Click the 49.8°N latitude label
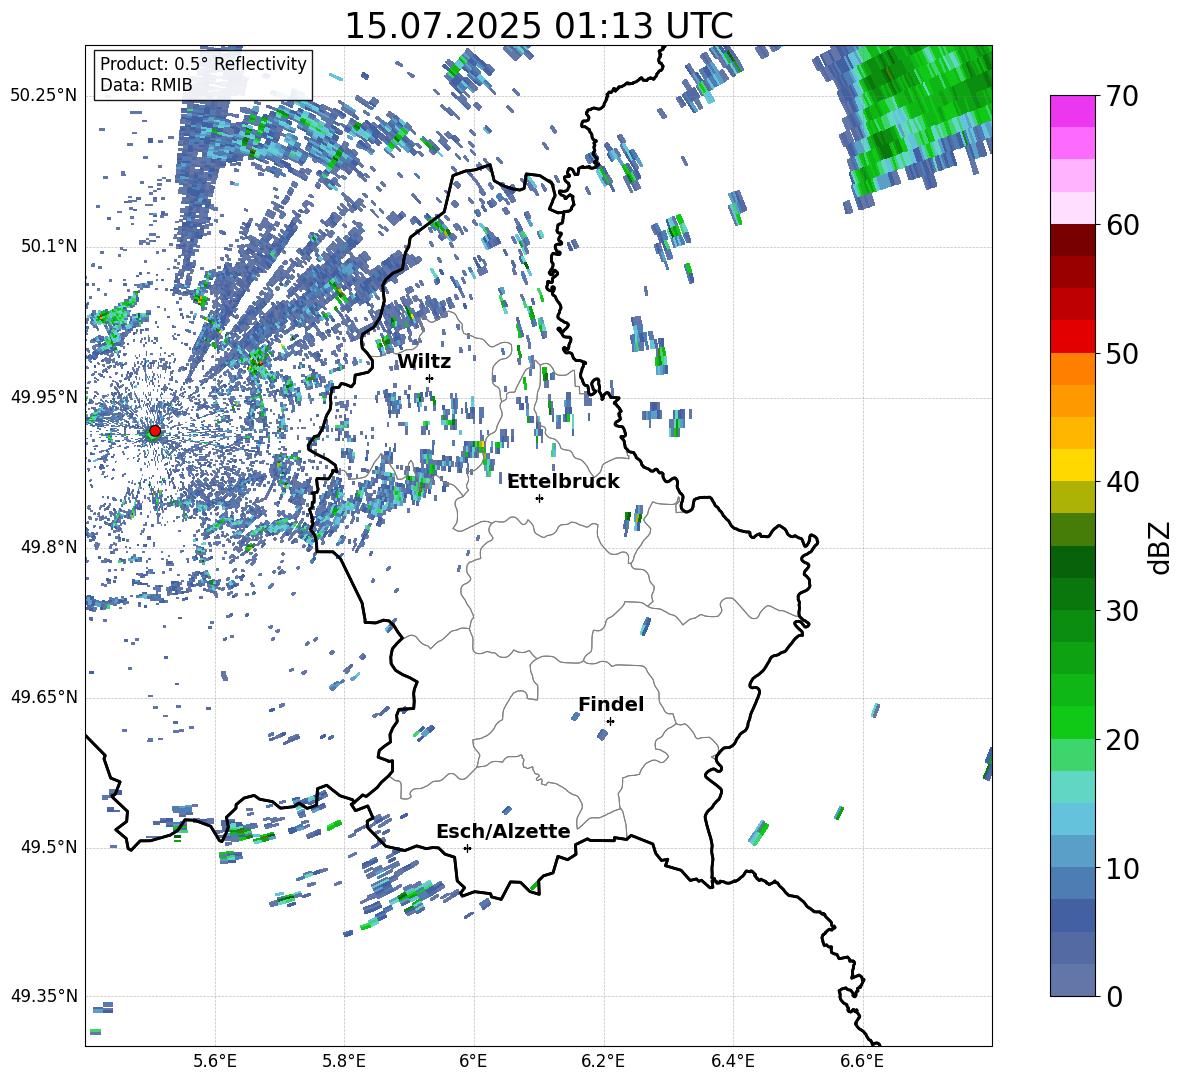 (x=48, y=547)
